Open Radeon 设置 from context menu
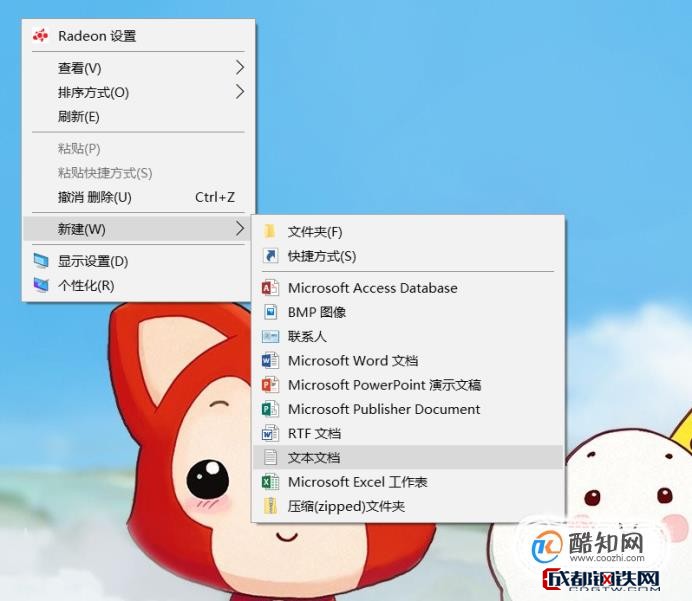Image resolution: width=692 pixels, height=601 pixels. [x=138, y=36]
